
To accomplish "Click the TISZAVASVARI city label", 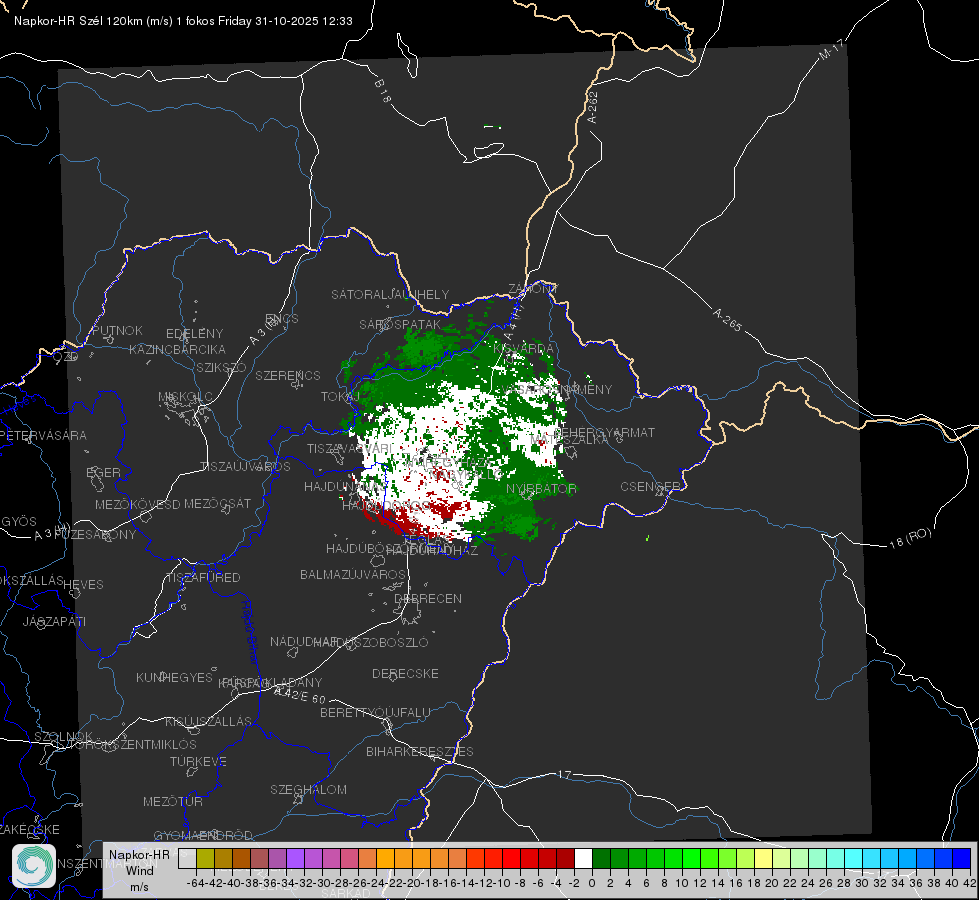I will (x=350, y=448).
